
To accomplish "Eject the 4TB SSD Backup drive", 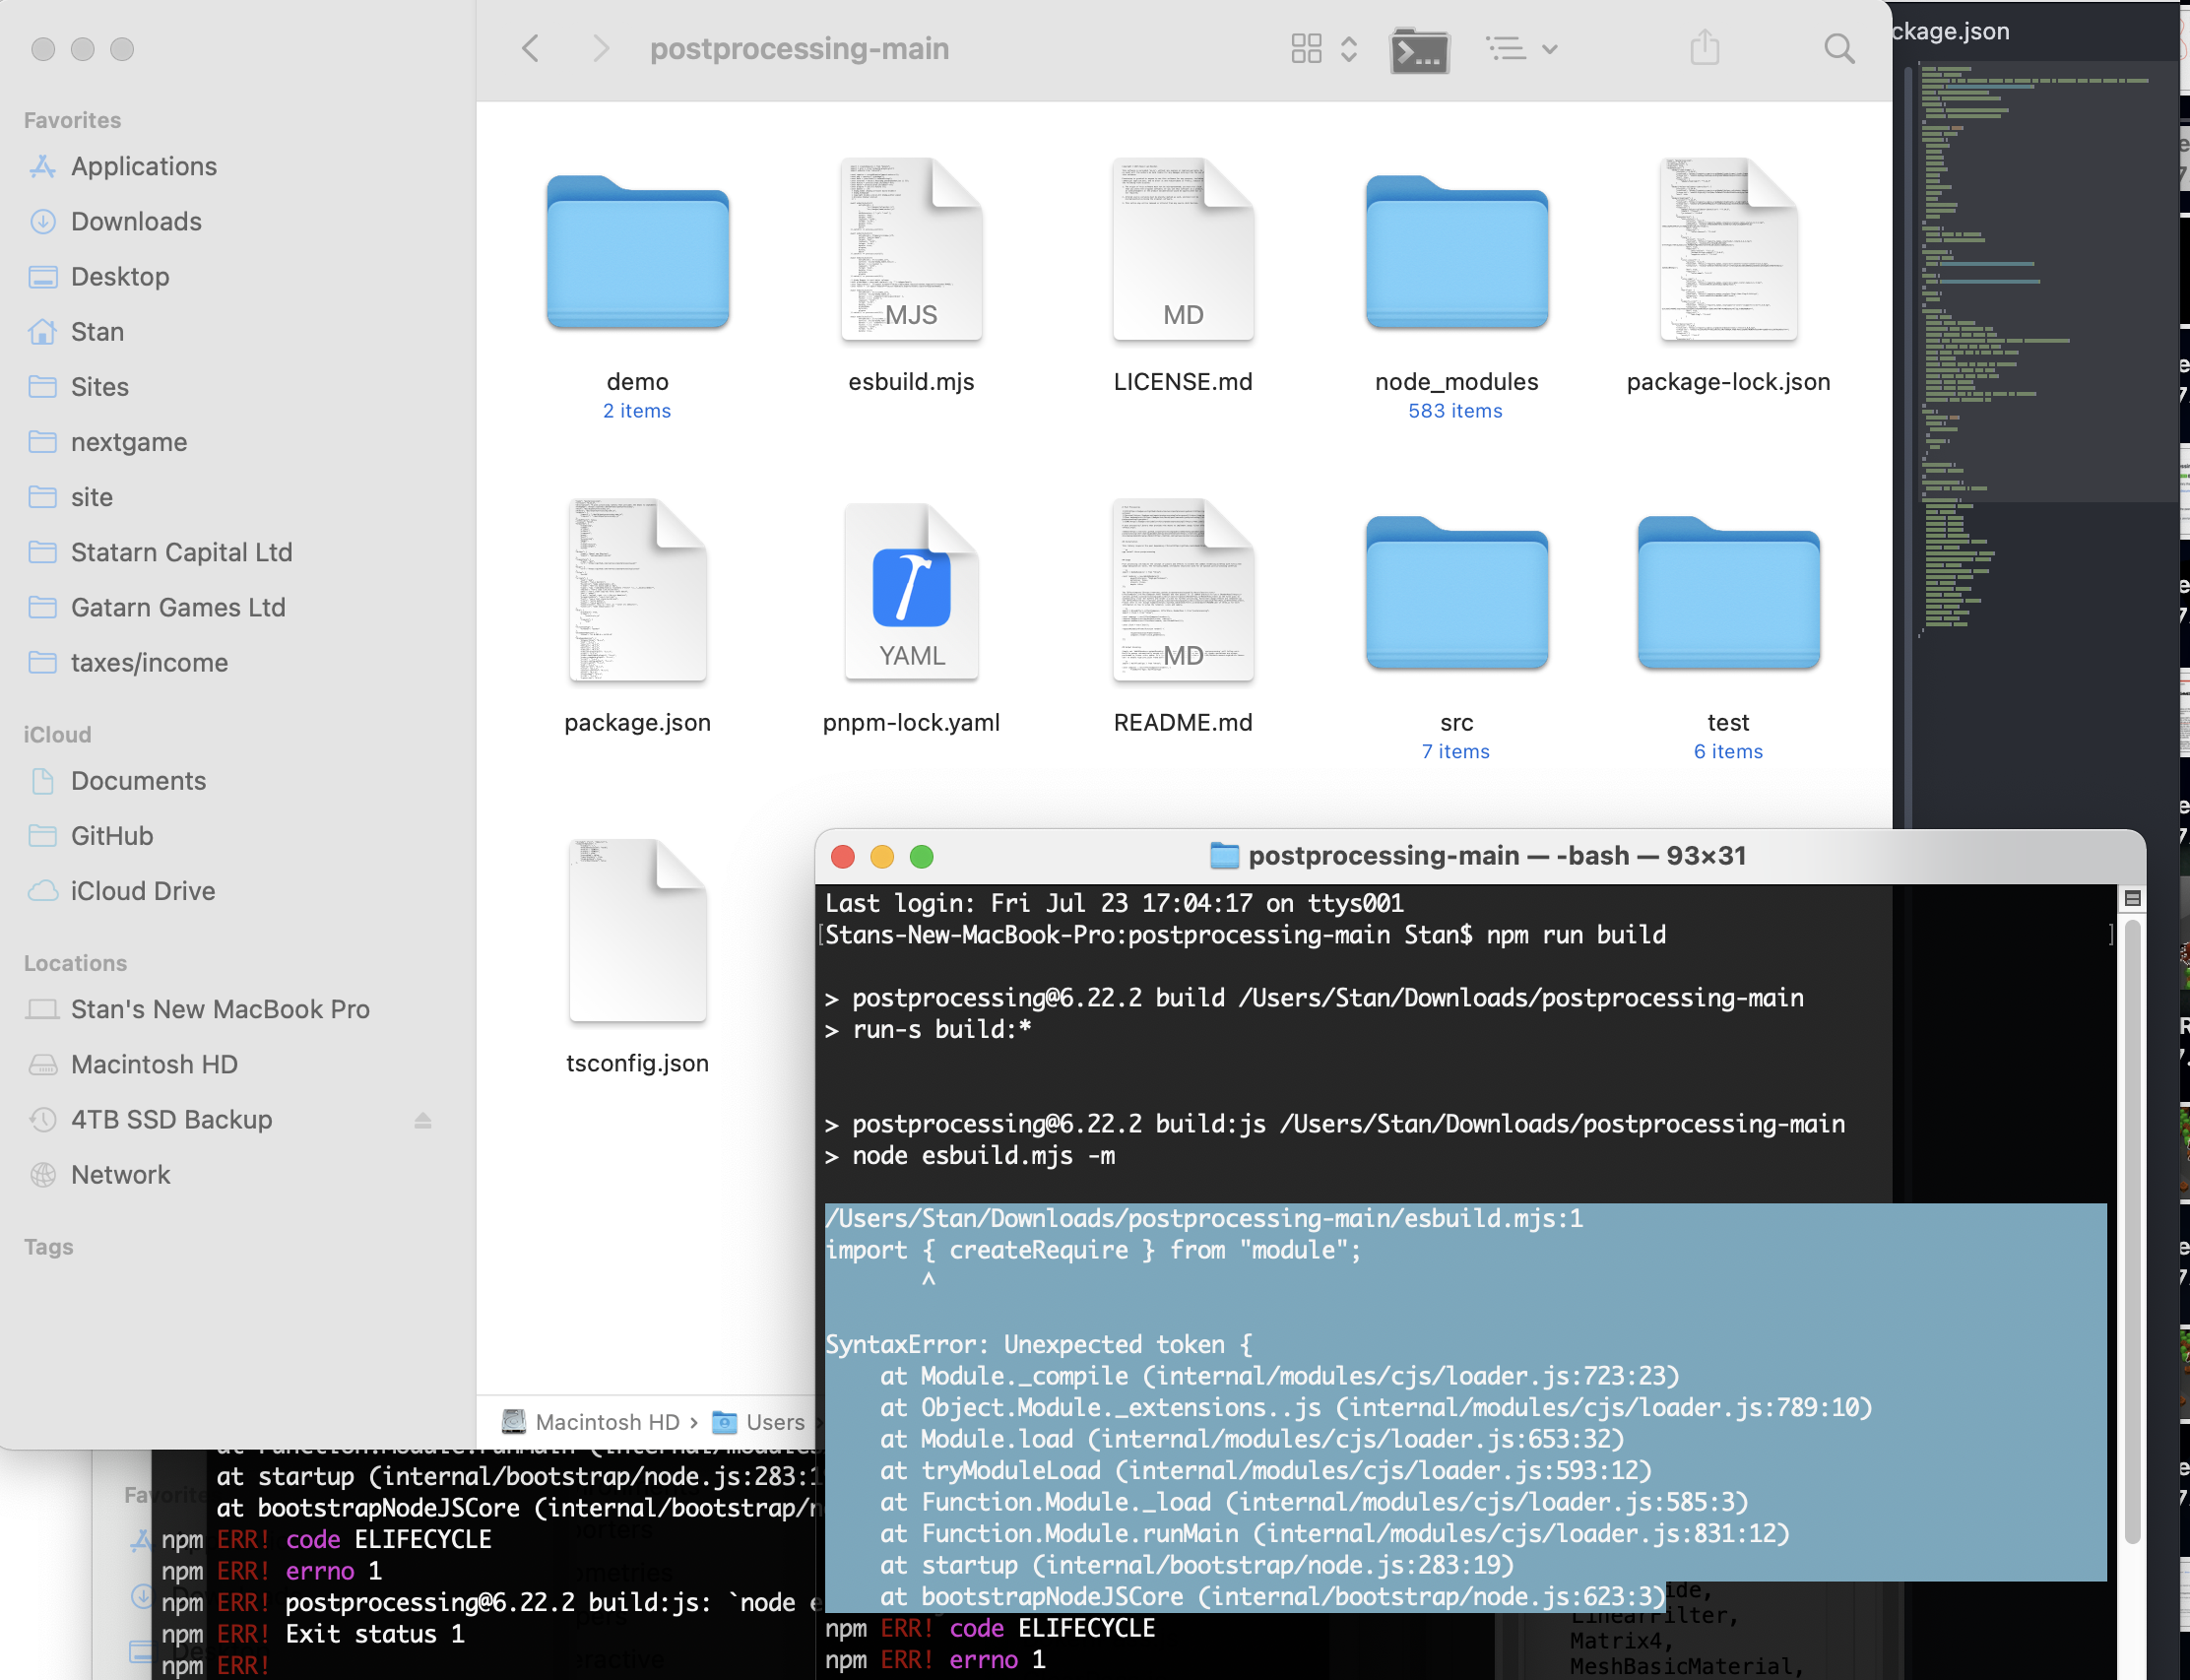I will 422,1119.
